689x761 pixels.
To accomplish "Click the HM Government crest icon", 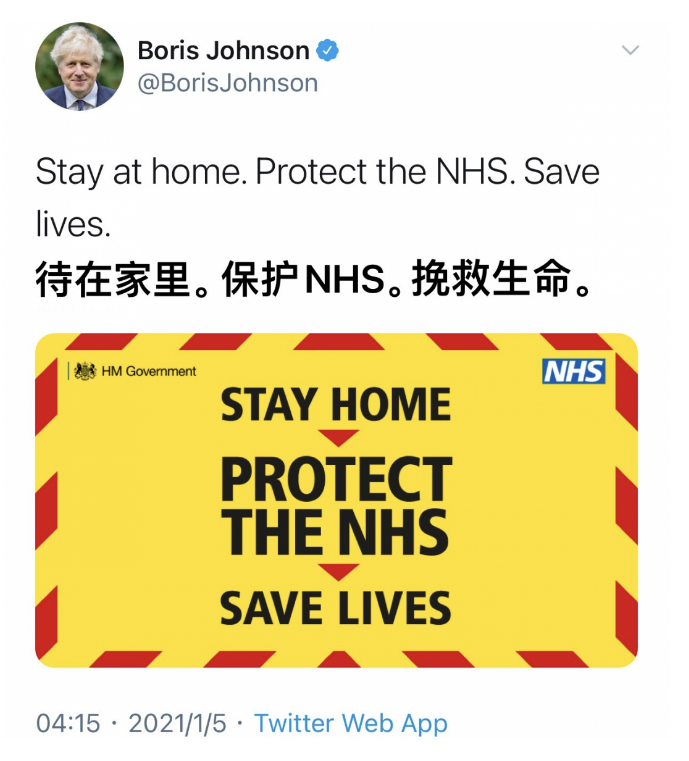I will (x=85, y=371).
